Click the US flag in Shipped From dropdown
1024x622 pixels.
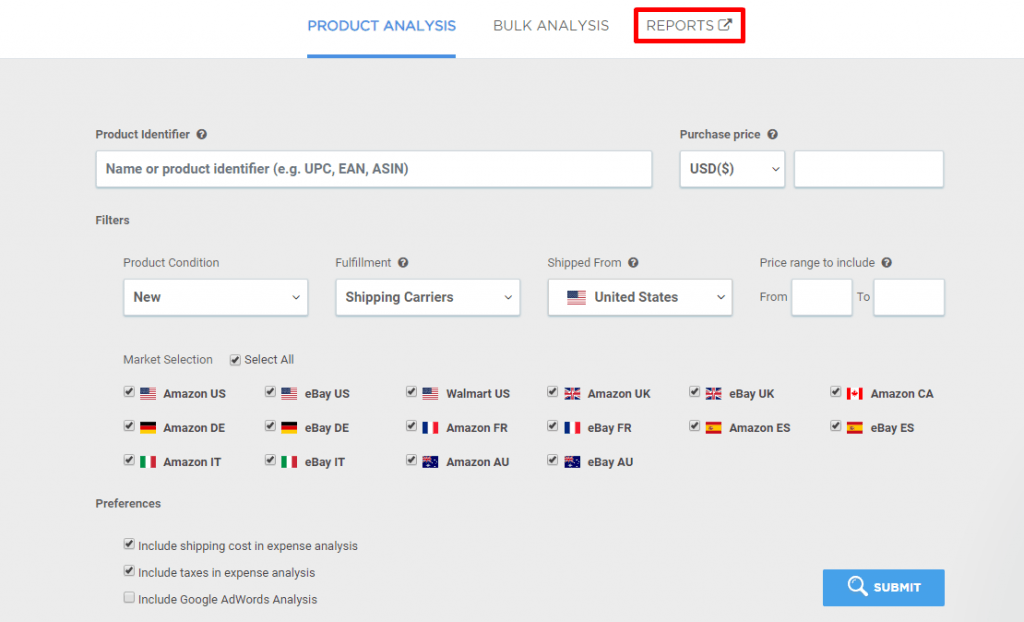(x=576, y=297)
